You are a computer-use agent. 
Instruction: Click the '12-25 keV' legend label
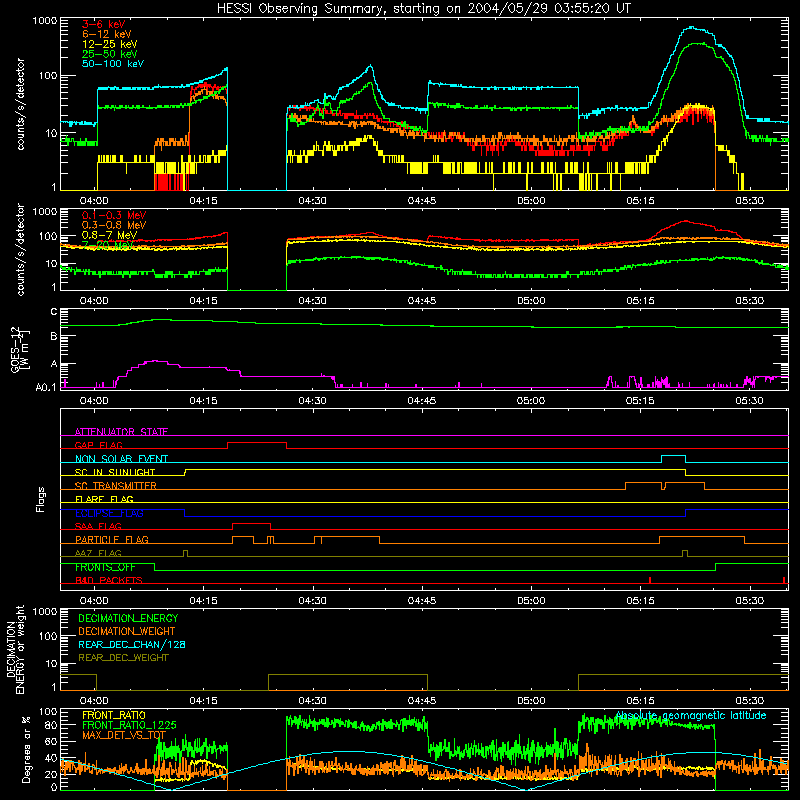[x=110, y=44]
